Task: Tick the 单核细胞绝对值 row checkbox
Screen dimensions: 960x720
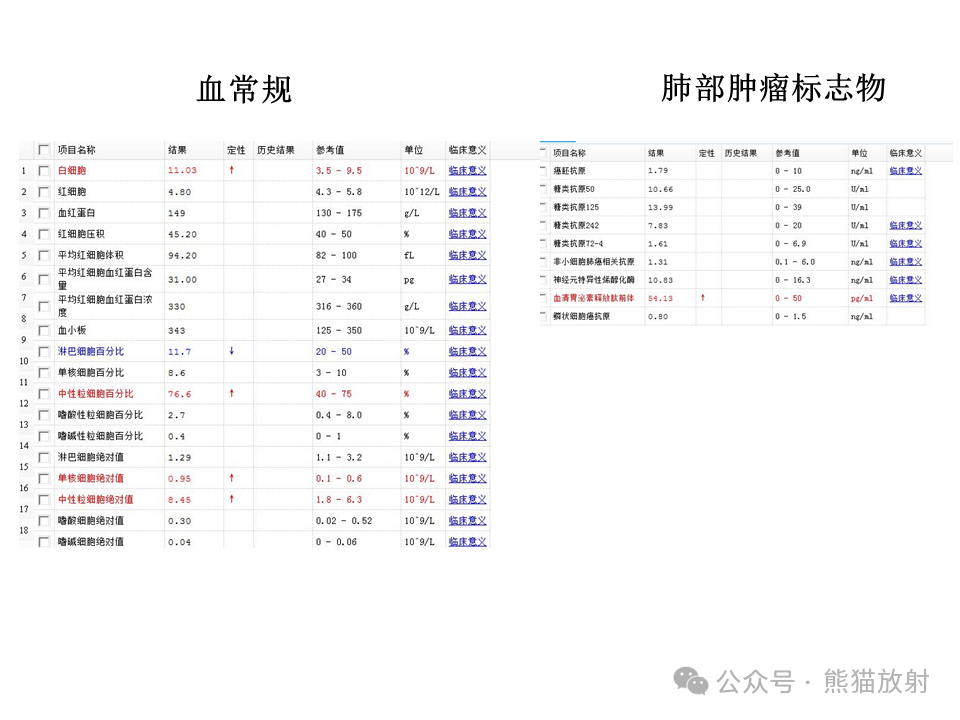Action: coord(43,479)
